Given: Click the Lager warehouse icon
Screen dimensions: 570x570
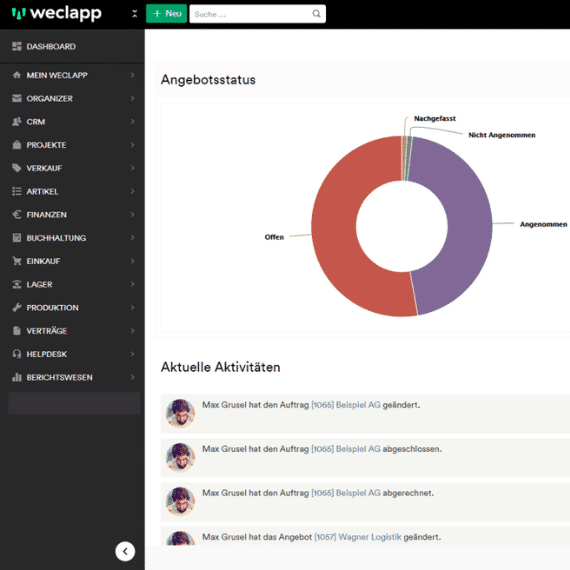Looking at the screenshot, I should tap(17, 284).
